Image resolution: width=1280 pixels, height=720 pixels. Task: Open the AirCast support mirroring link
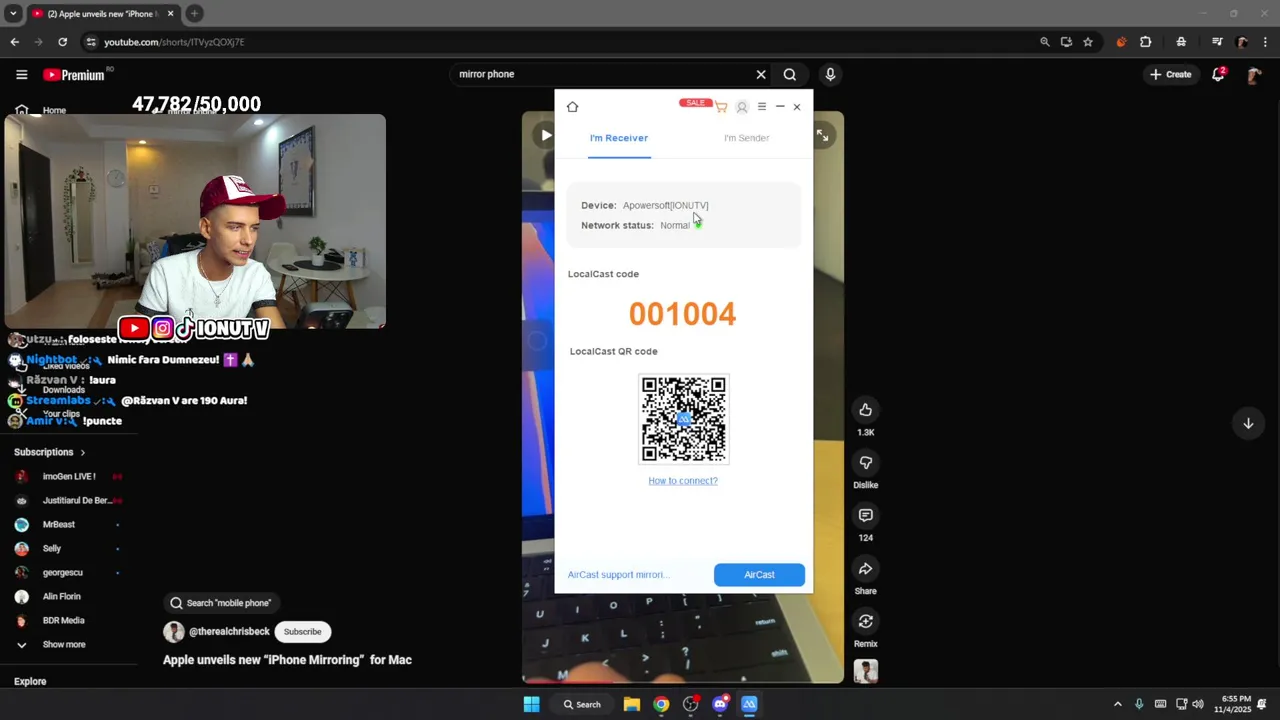[x=619, y=575]
